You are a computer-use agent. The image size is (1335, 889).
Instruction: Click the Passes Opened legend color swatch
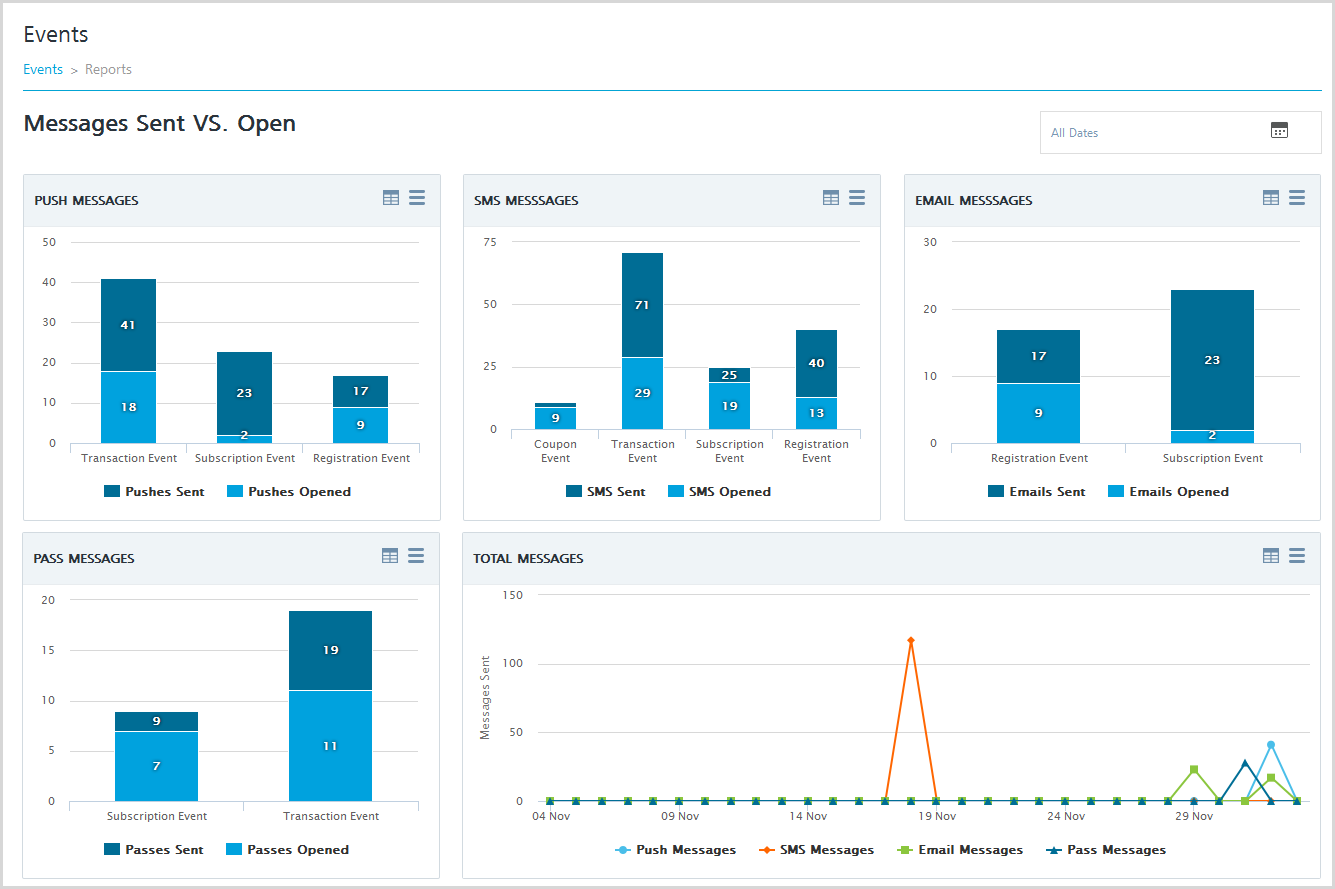[x=234, y=850]
